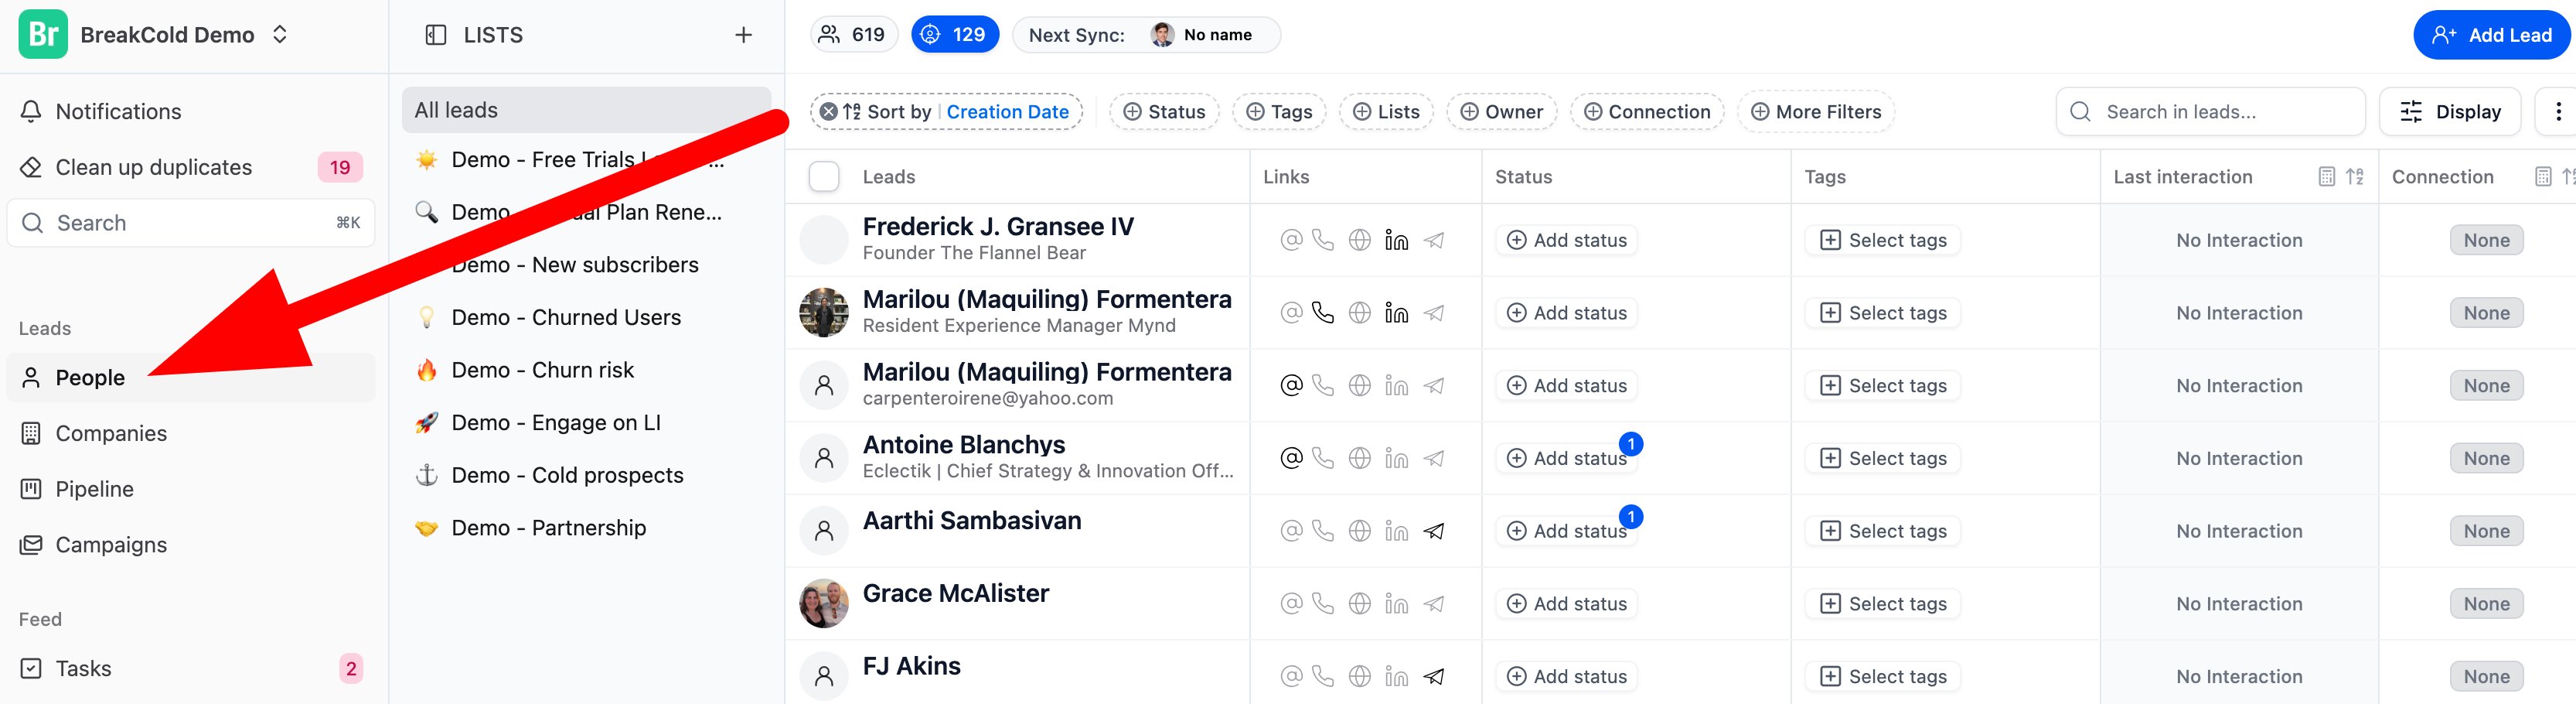The image size is (2576, 704).
Task: Click website globe icon for Antoine Blanchys
Action: pyautogui.click(x=1359, y=458)
